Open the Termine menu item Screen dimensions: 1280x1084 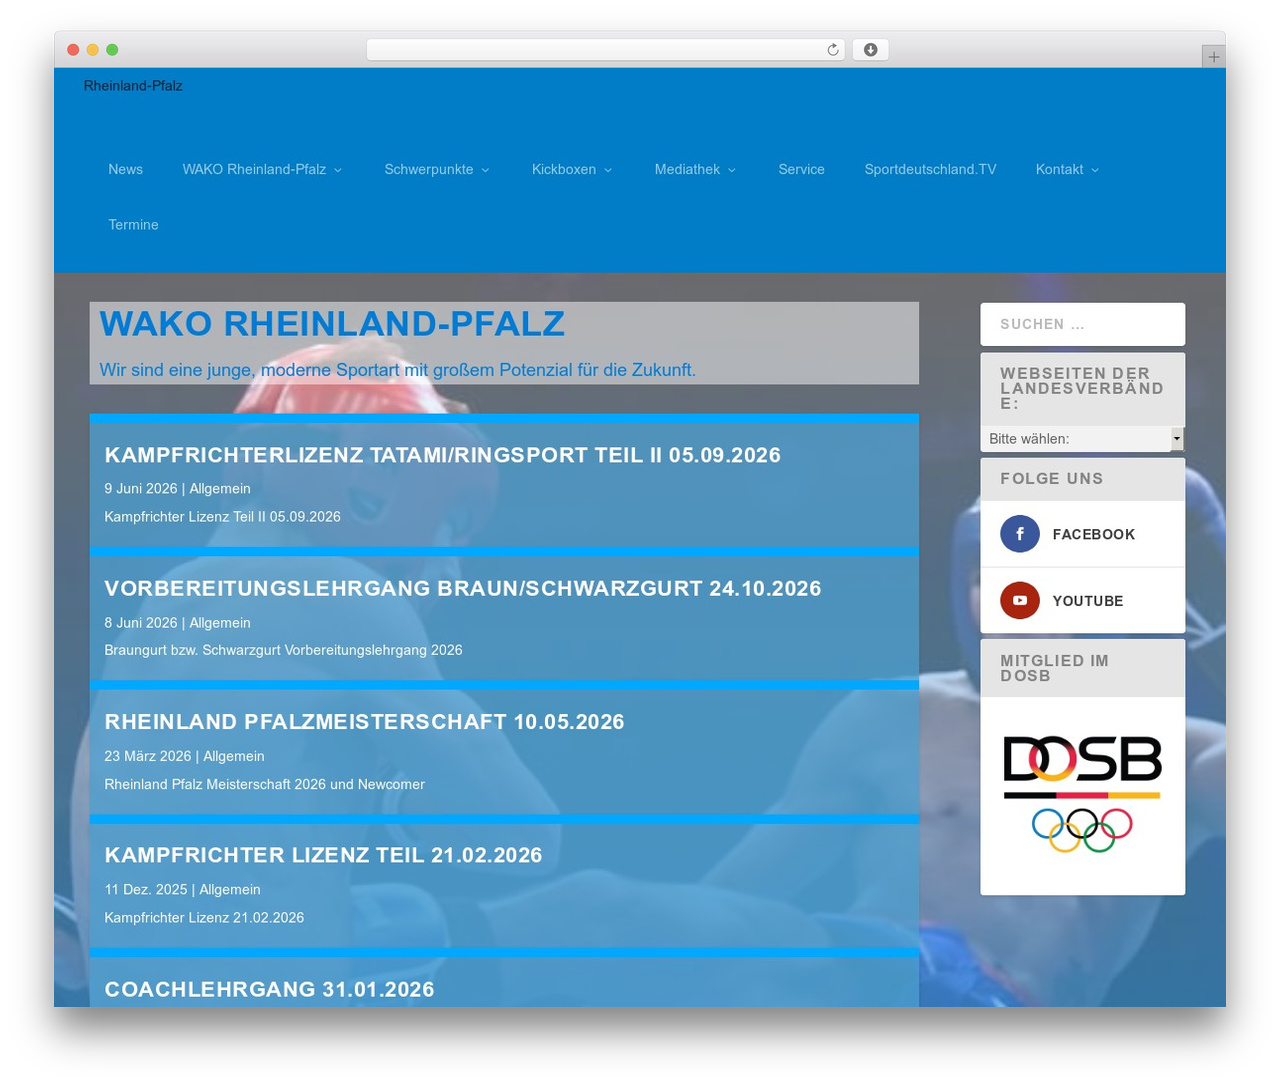134,224
